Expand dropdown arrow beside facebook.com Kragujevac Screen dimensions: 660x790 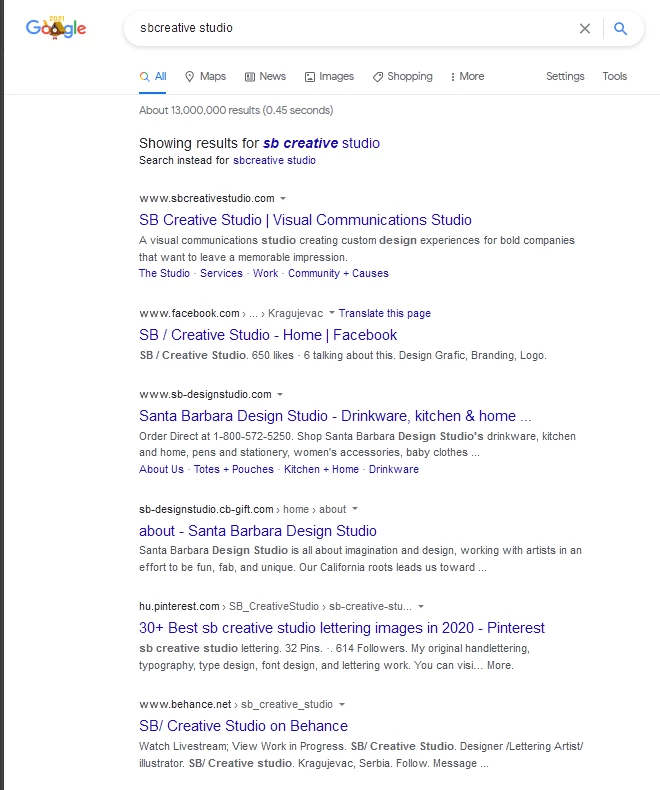tap(332, 313)
